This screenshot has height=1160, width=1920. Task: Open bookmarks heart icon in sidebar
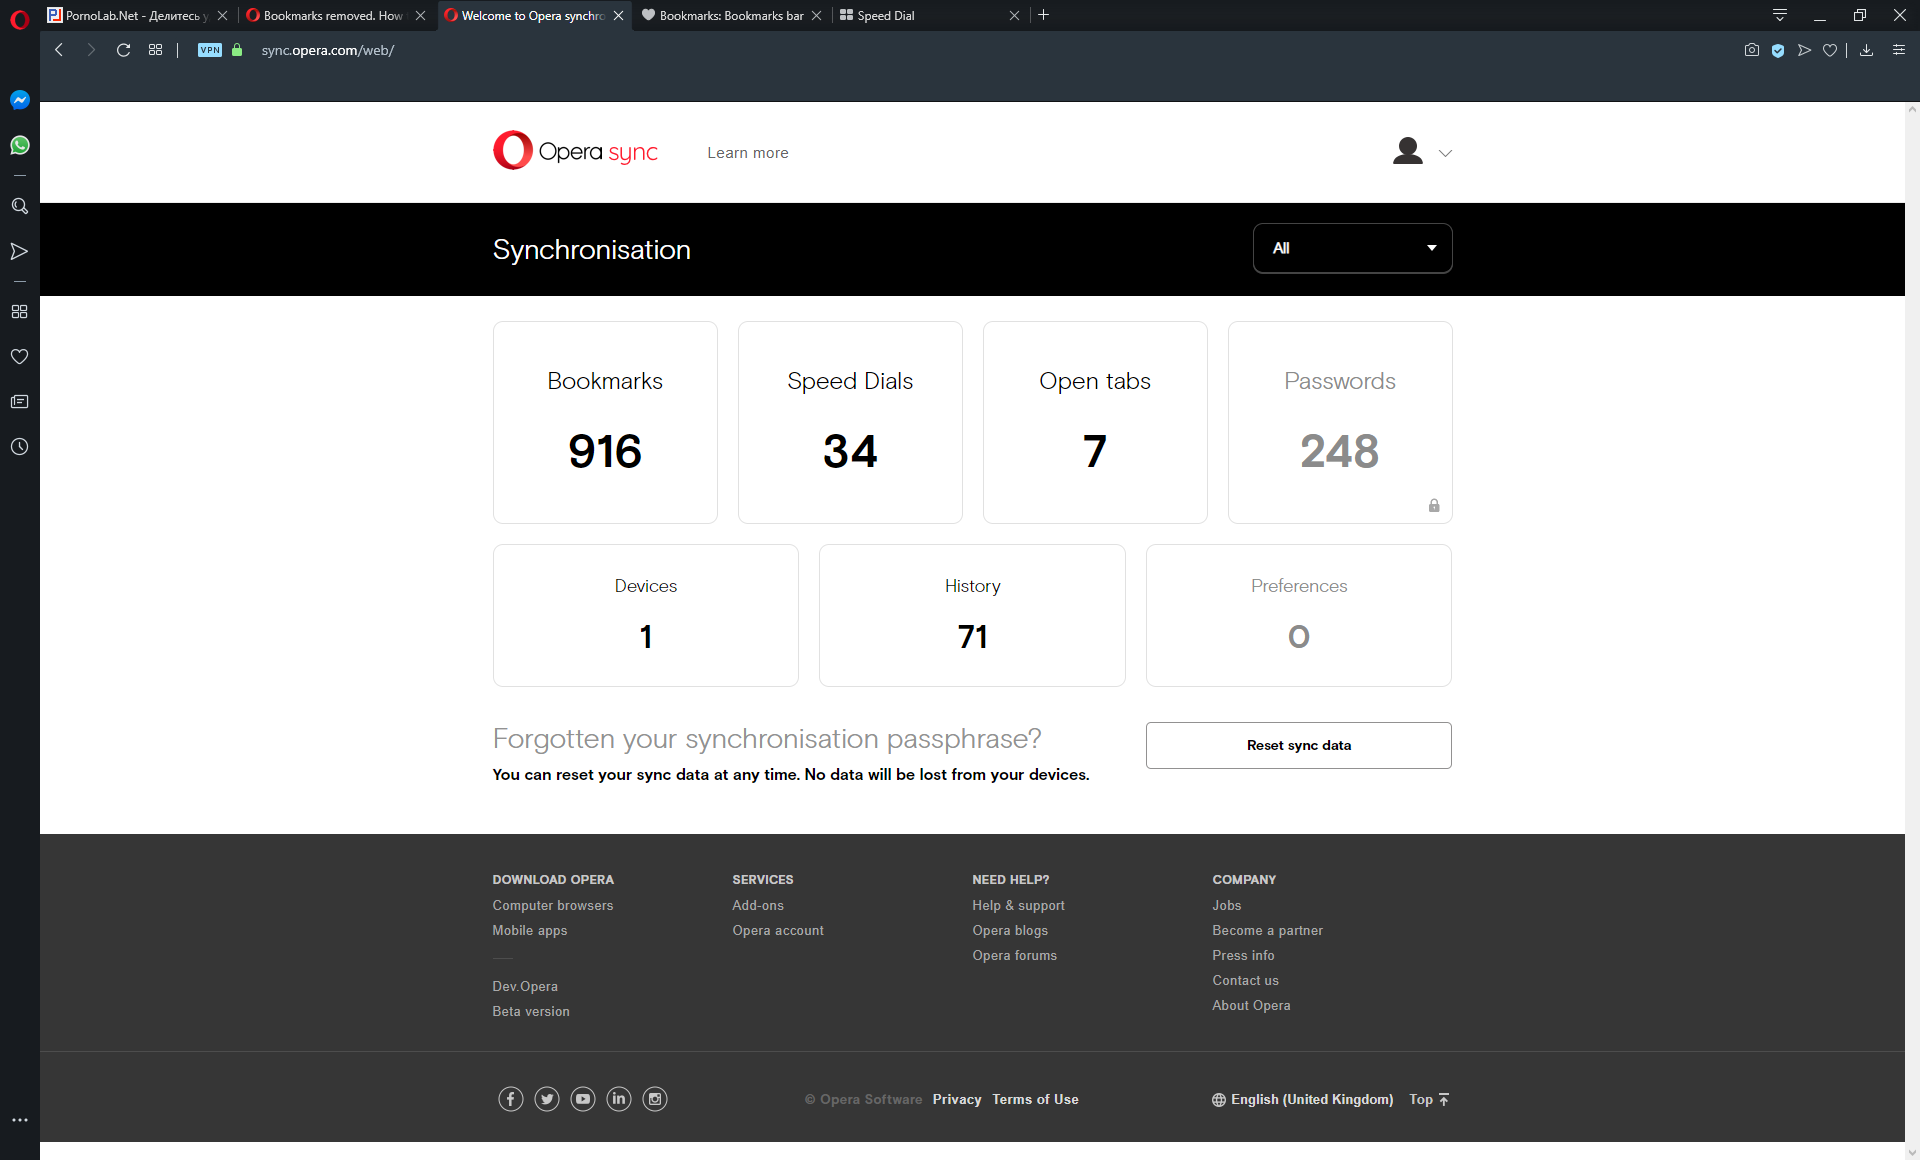pos(19,356)
